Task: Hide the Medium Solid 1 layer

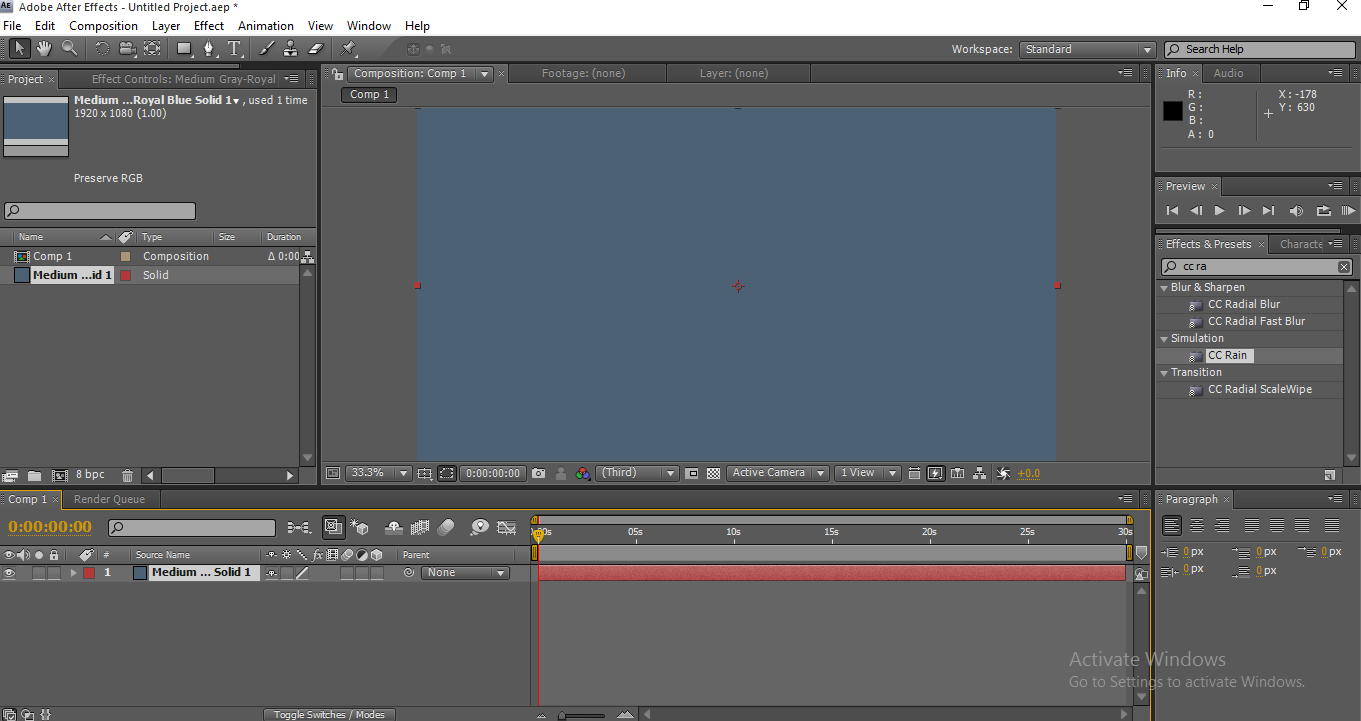Action: tap(10, 573)
